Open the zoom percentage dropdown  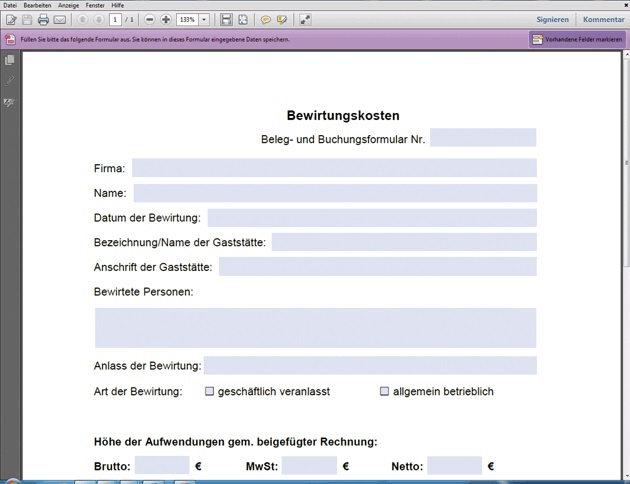coord(204,20)
